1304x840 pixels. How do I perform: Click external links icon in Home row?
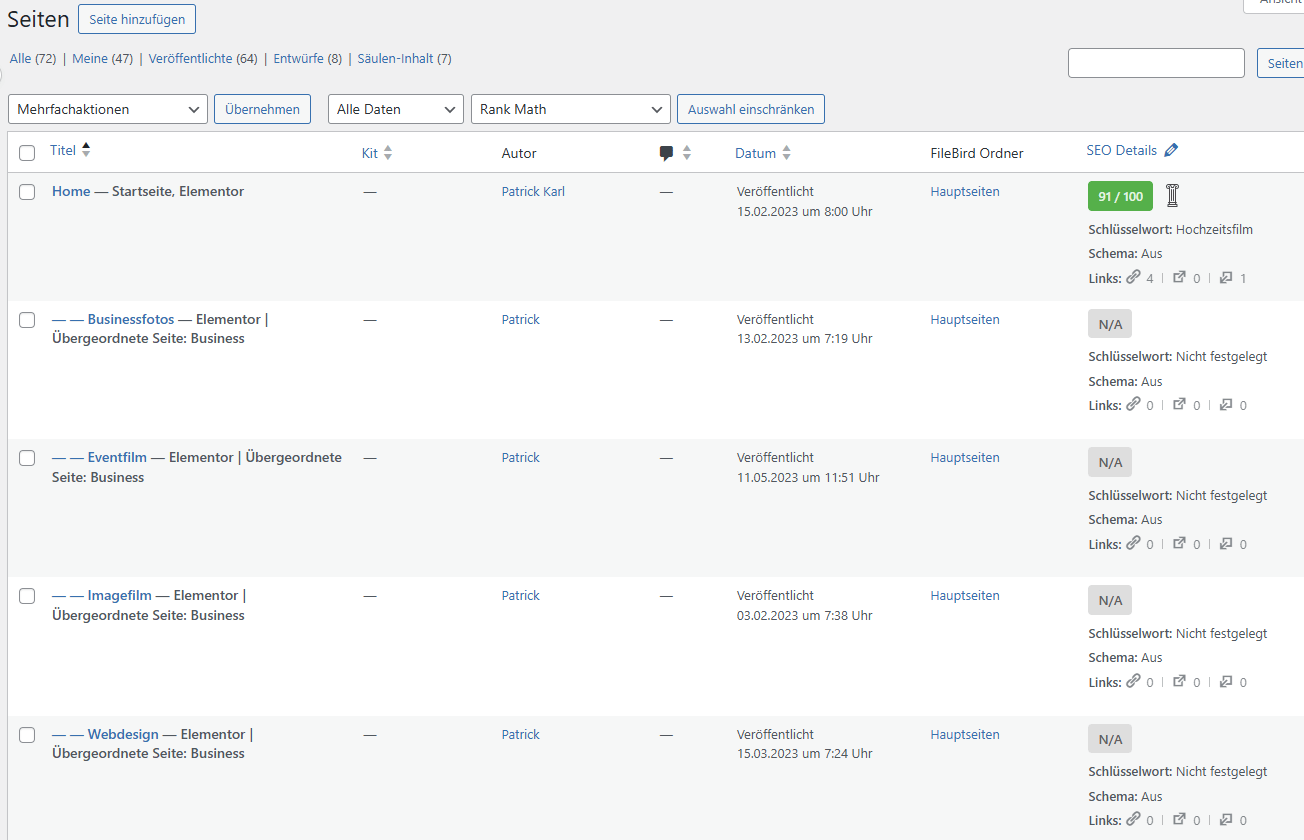1180,277
